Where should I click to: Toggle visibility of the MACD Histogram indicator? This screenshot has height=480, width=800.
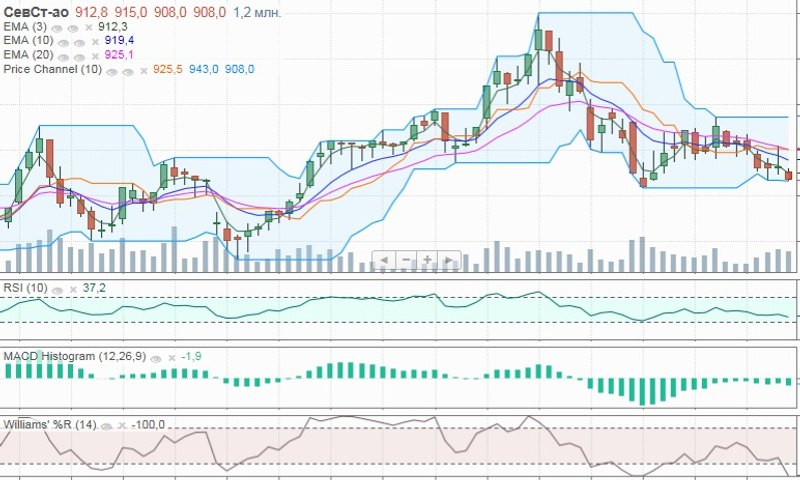[x=156, y=359]
